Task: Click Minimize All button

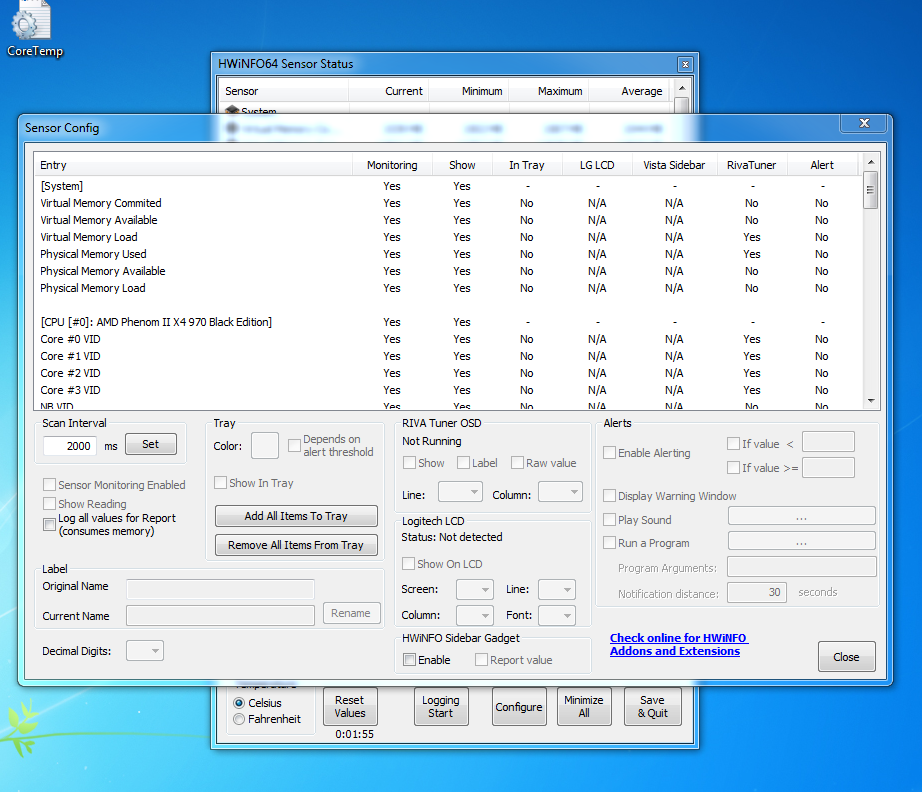Action: click(x=584, y=706)
